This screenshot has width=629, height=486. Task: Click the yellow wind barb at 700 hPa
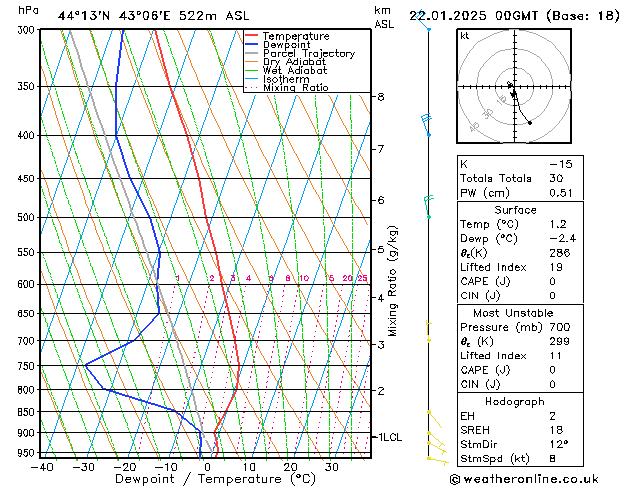(x=428, y=331)
